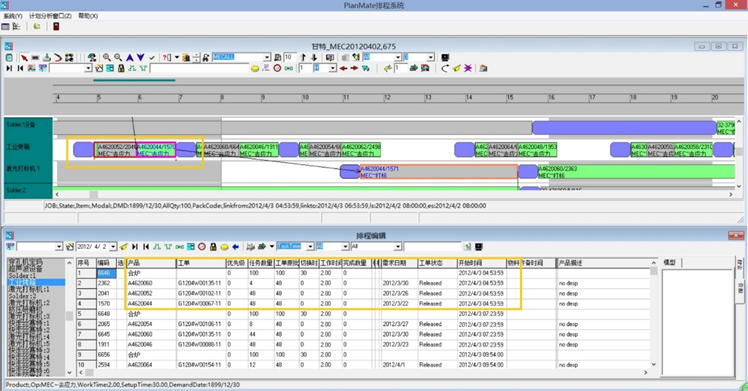Click the yellow ellipse icon in Gantt toolbar

pos(255,69)
